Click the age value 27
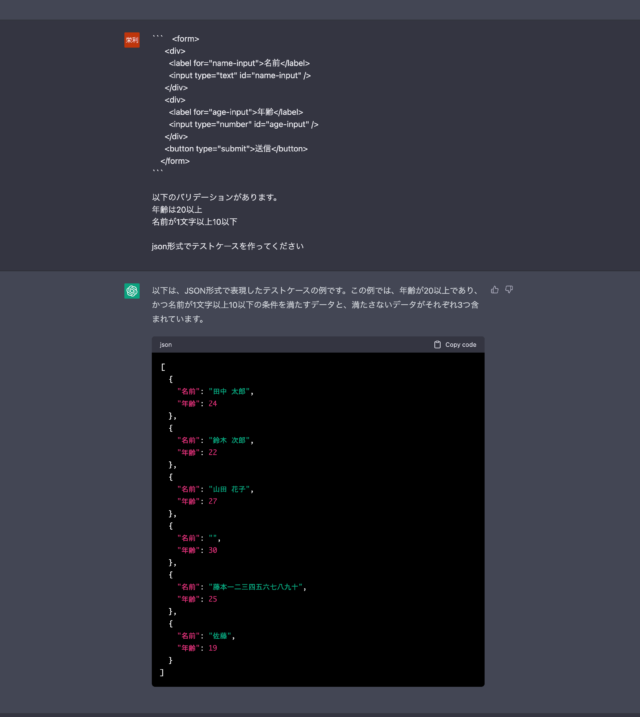640x717 pixels. (x=213, y=501)
